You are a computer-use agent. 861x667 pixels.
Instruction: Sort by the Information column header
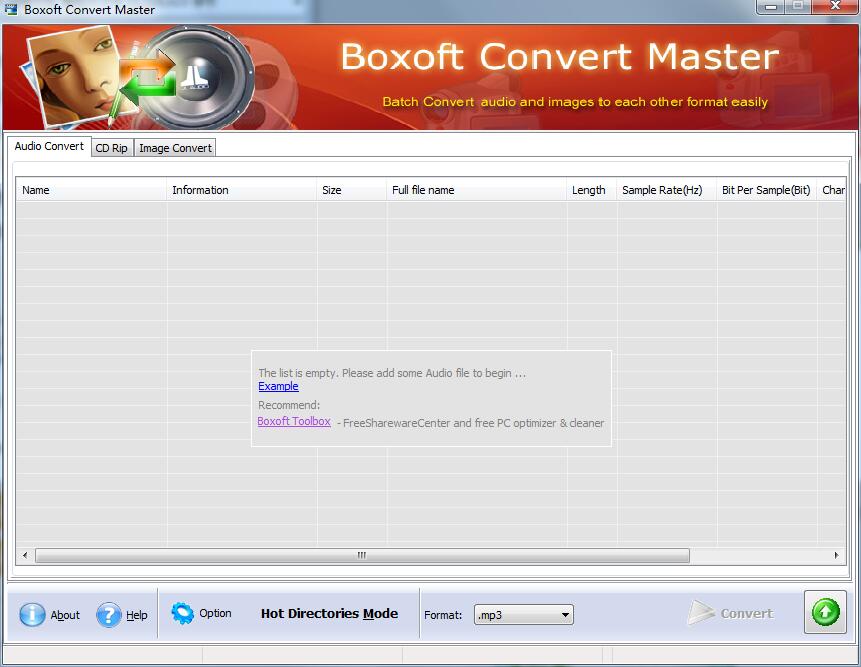[x=242, y=190]
